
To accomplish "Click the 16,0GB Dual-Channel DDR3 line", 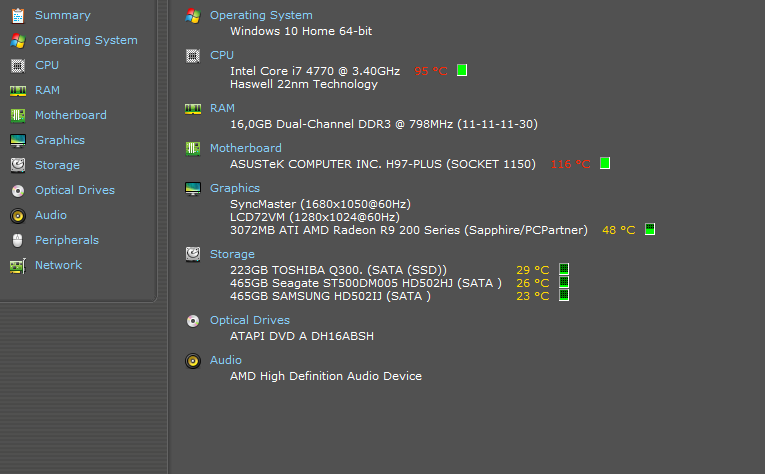I will pyautogui.click(x=384, y=124).
